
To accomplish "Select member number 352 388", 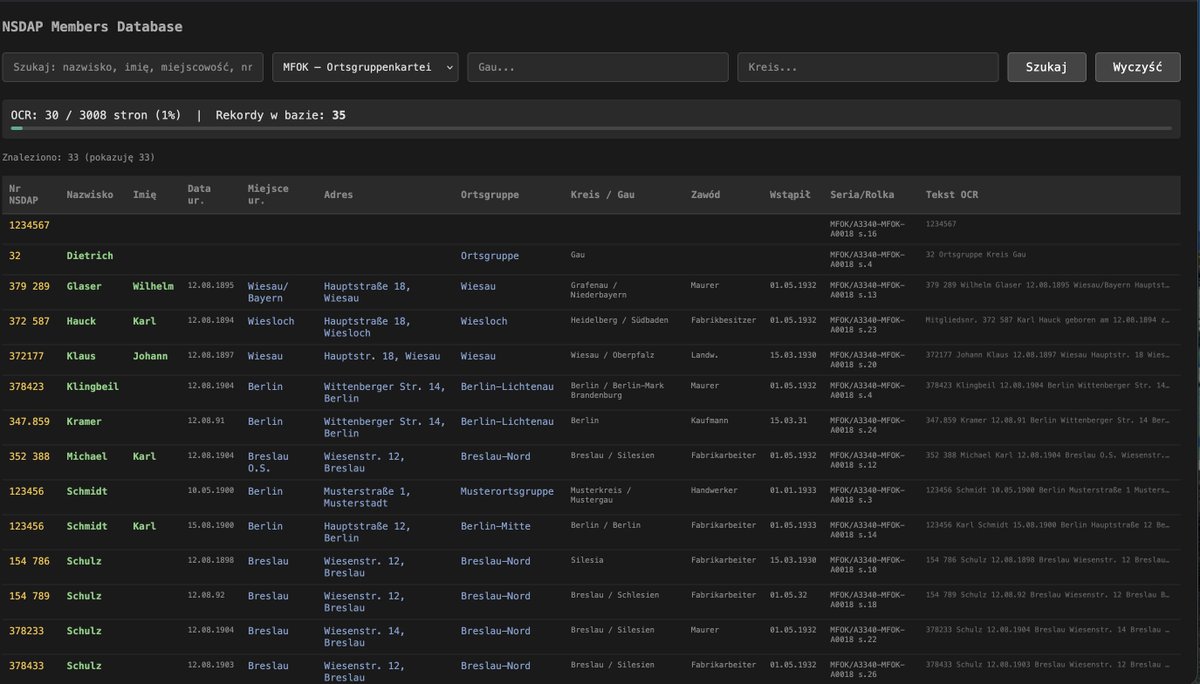I will coord(29,456).
